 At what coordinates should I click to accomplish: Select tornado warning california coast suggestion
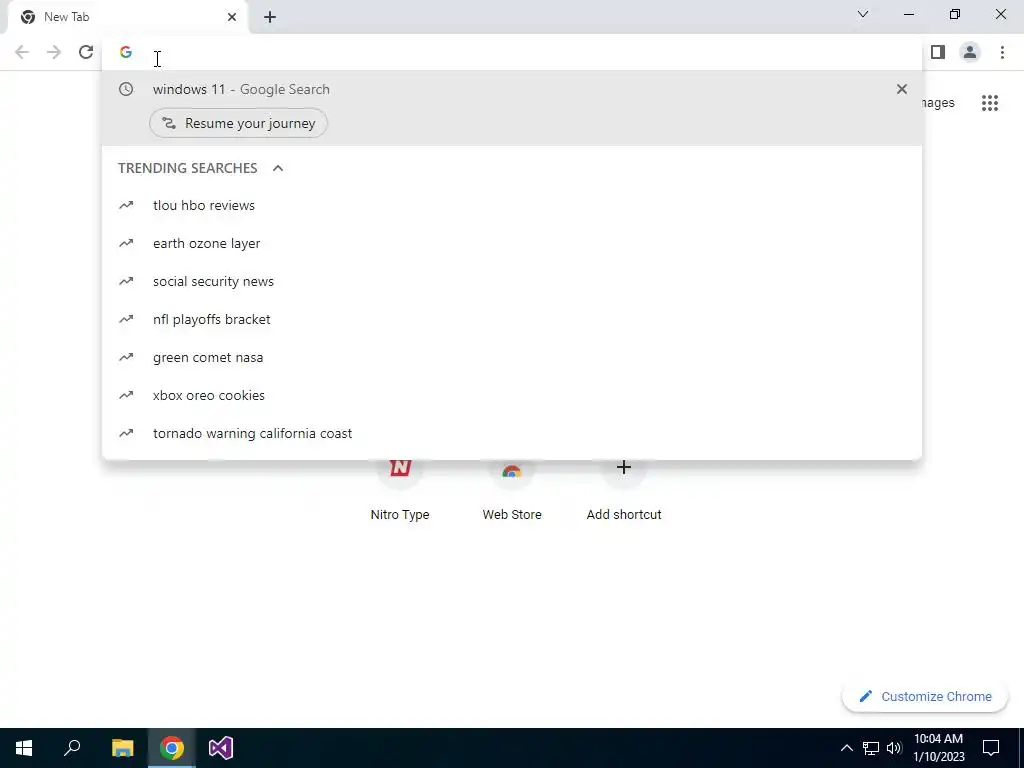click(x=512, y=434)
